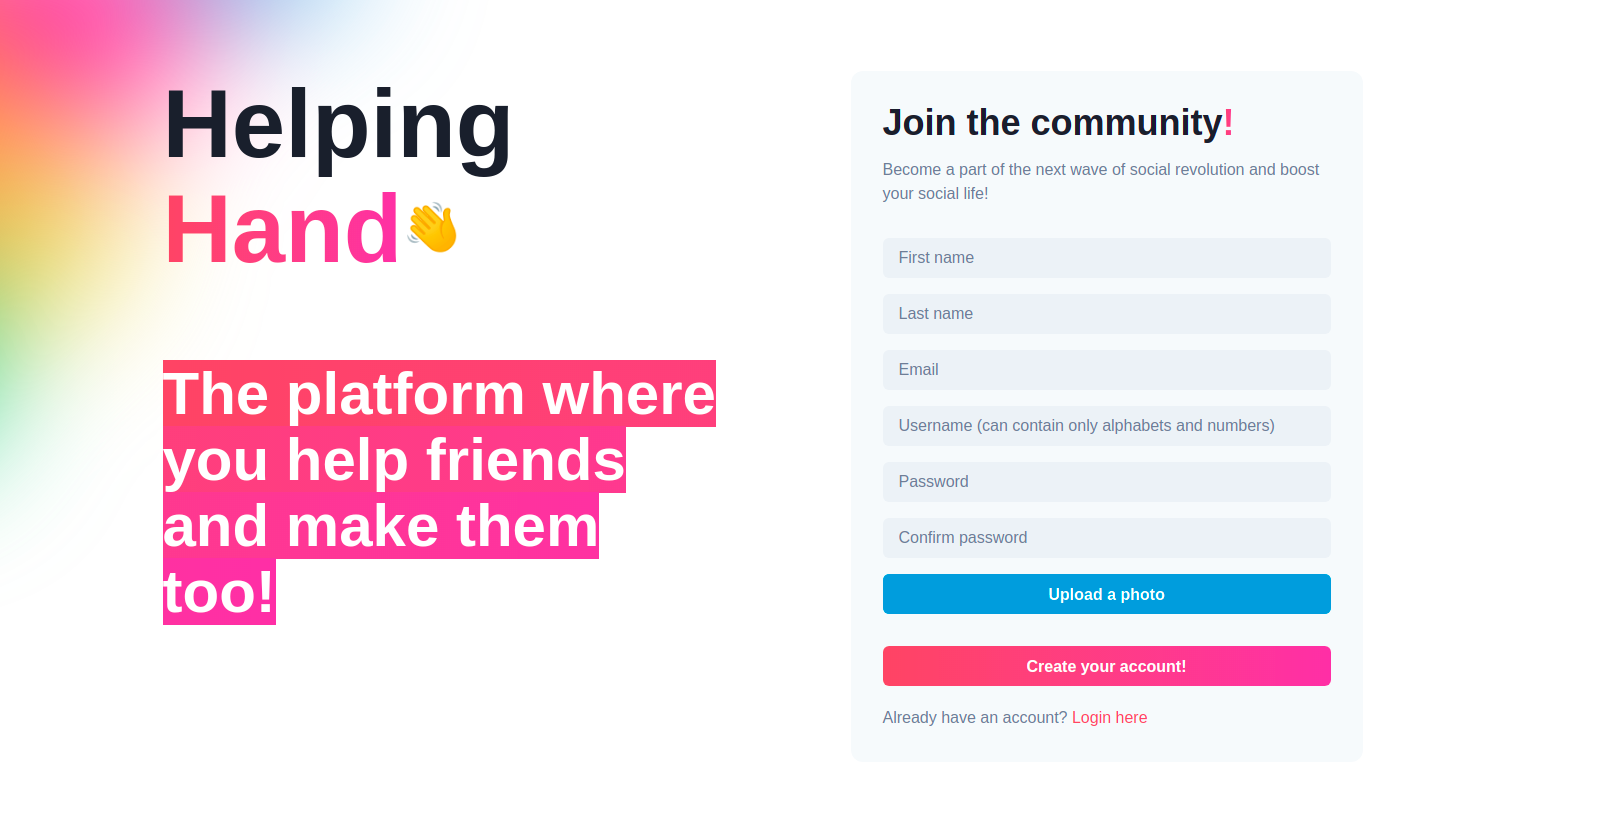Click the pink "Hand" logo word
This screenshot has width=1597, height=822.
(x=282, y=230)
